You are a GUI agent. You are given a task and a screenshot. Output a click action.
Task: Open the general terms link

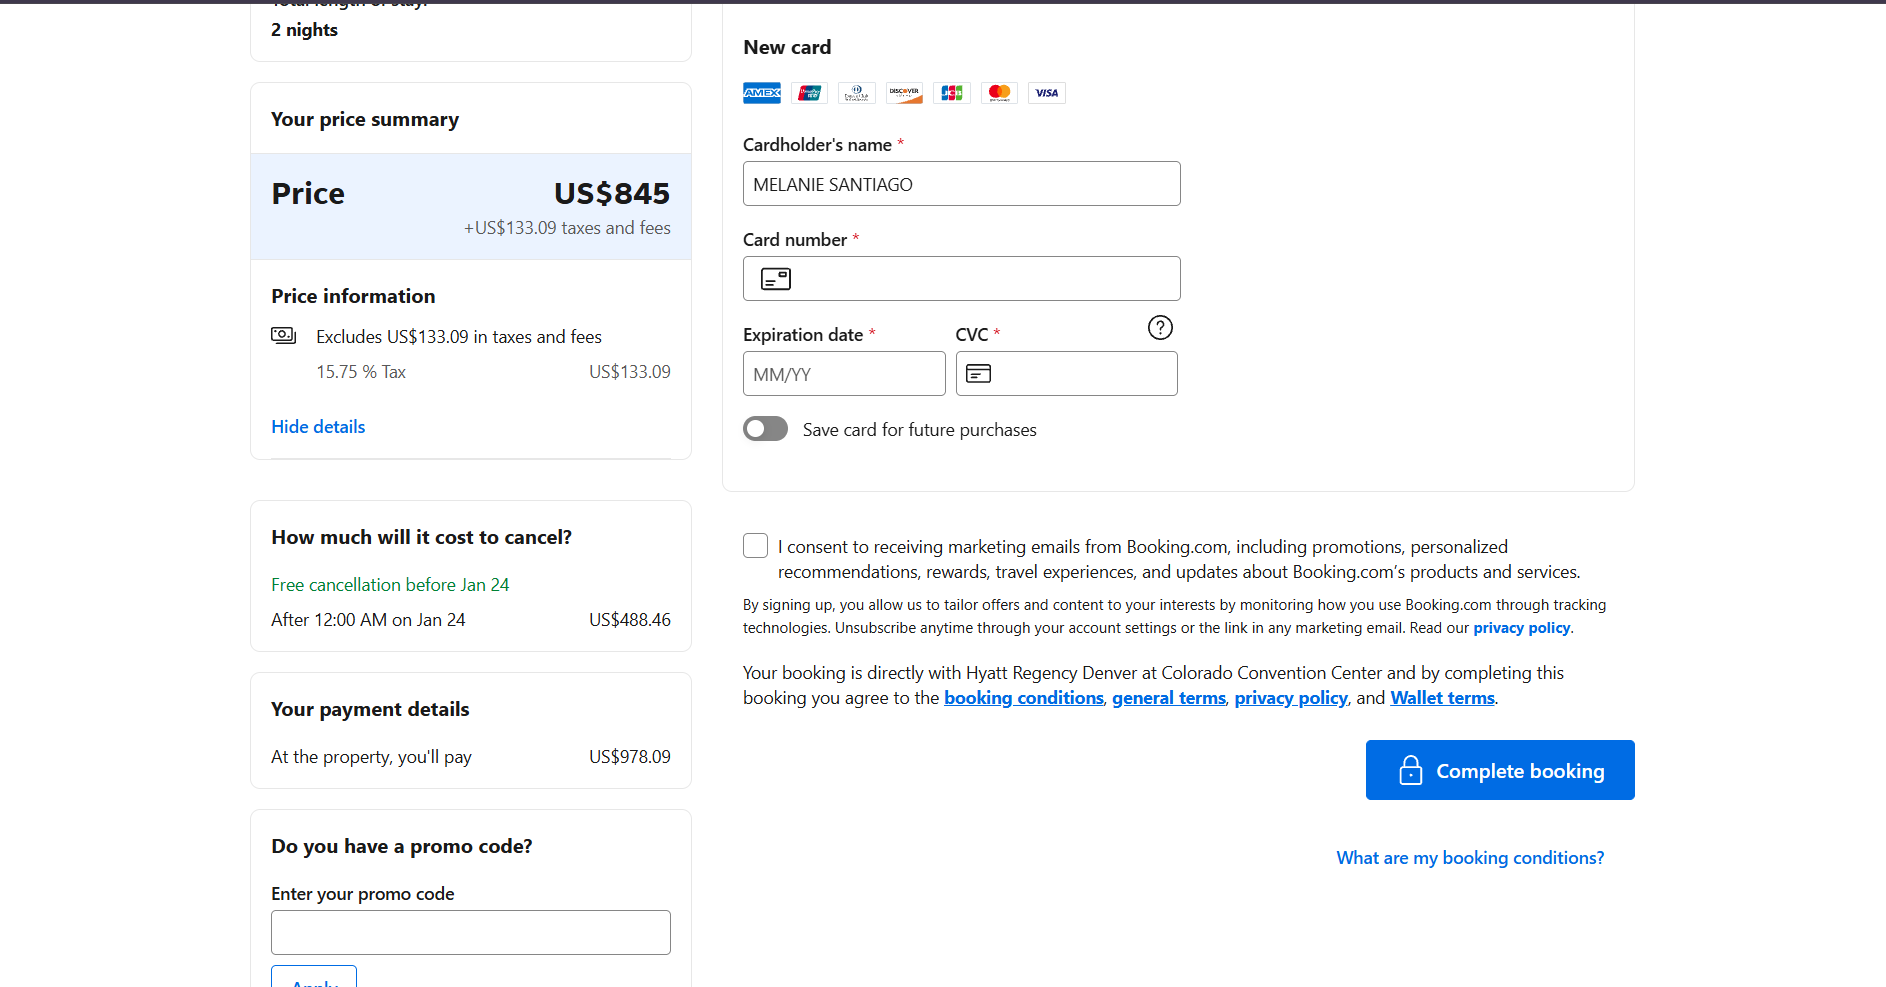click(1168, 698)
